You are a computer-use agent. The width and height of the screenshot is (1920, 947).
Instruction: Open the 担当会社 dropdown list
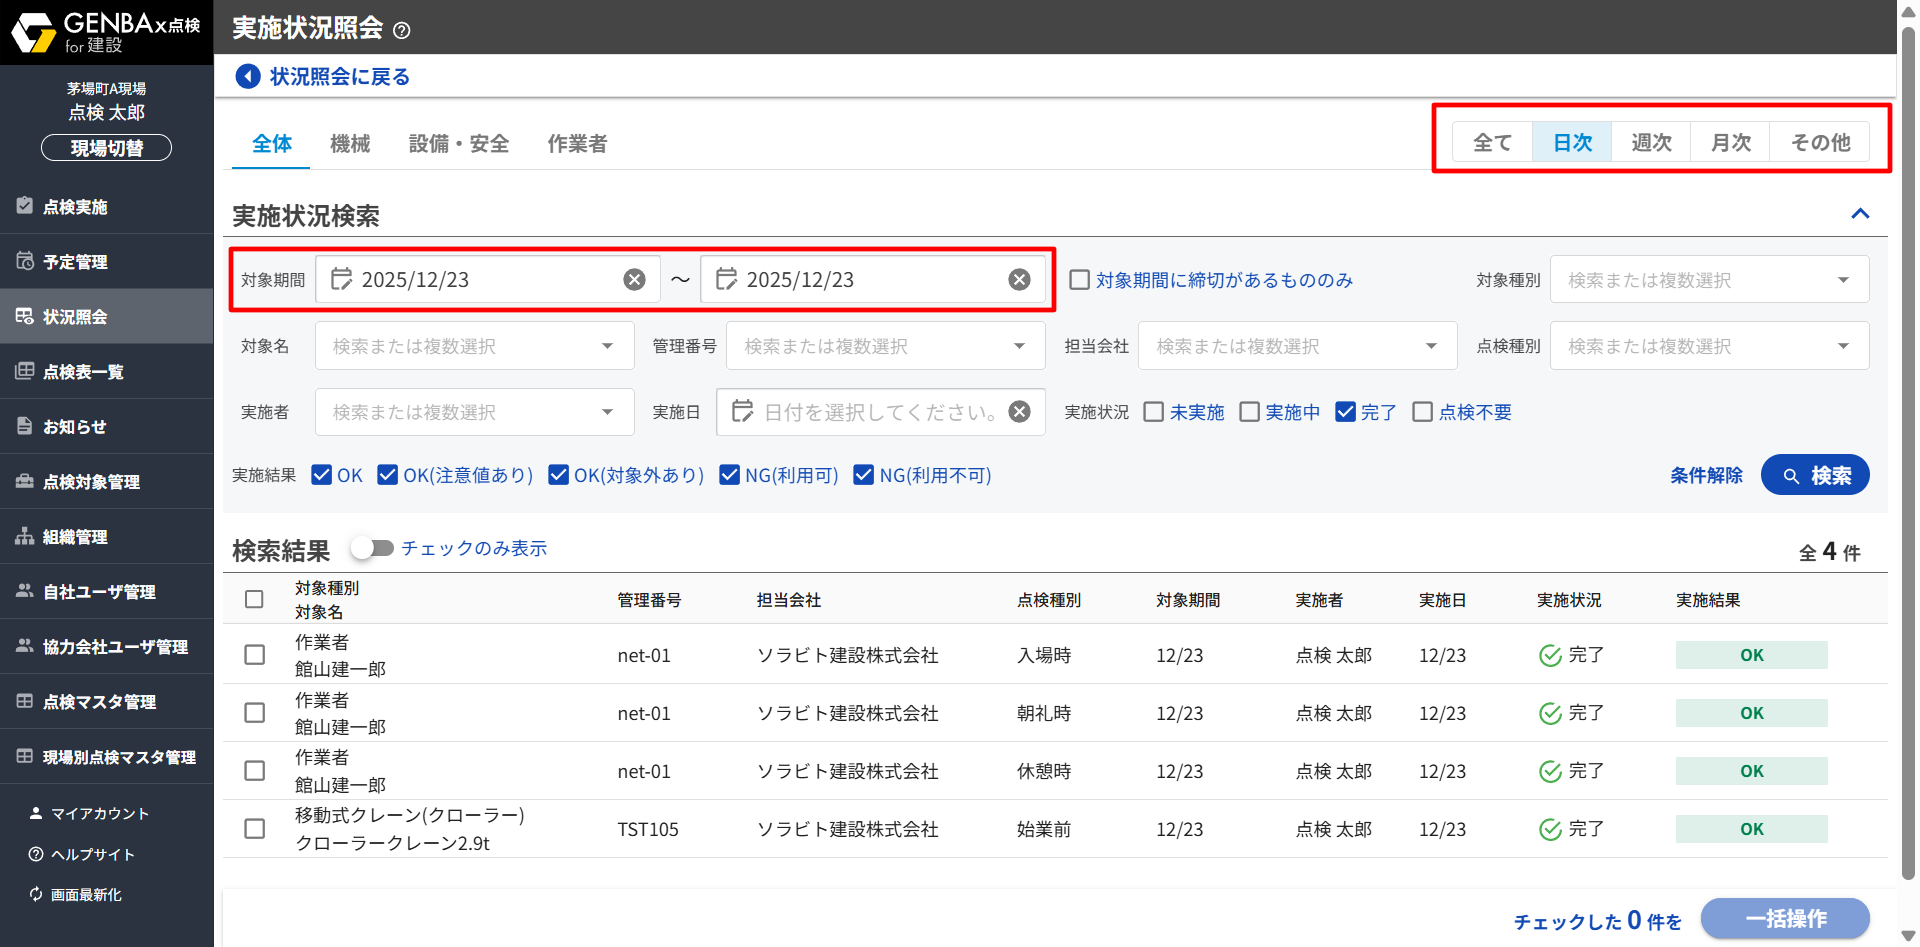point(1430,346)
